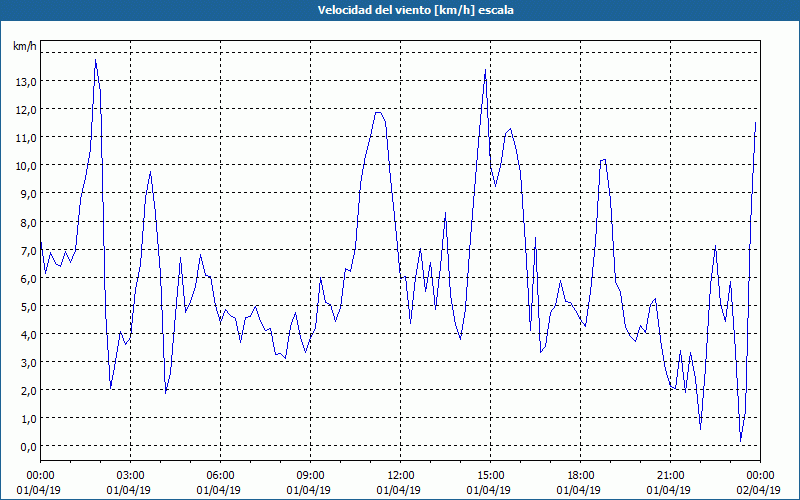Select the "0,0" y-axis tick label
Image resolution: width=800 pixels, height=500 pixels.
(x=27, y=446)
